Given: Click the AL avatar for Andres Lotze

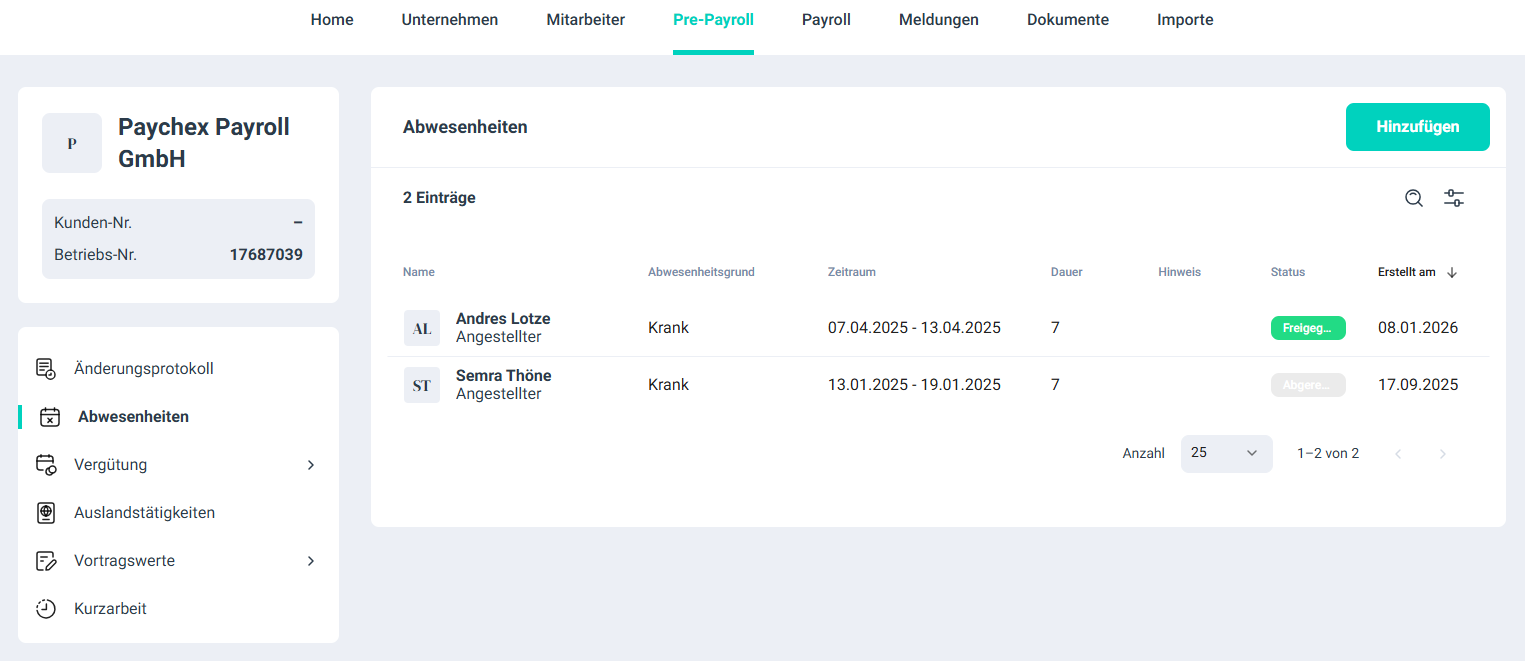Looking at the screenshot, I should click(422, 328).
